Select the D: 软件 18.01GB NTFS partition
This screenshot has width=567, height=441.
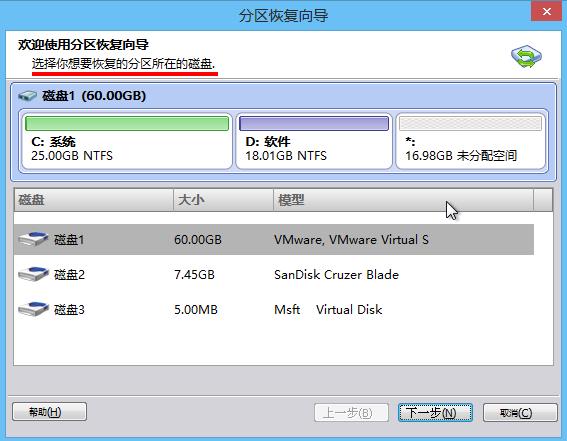[x=314, y=141]
